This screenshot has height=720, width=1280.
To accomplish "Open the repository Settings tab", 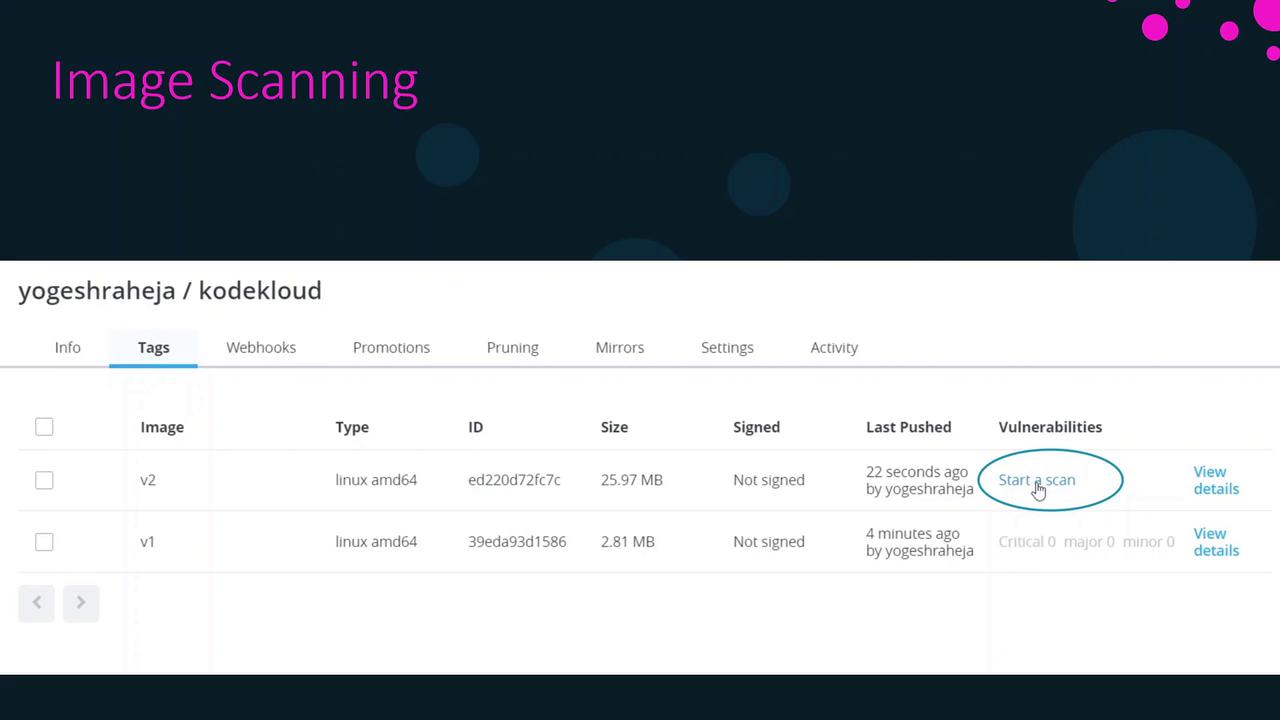I will coord(727,347).
